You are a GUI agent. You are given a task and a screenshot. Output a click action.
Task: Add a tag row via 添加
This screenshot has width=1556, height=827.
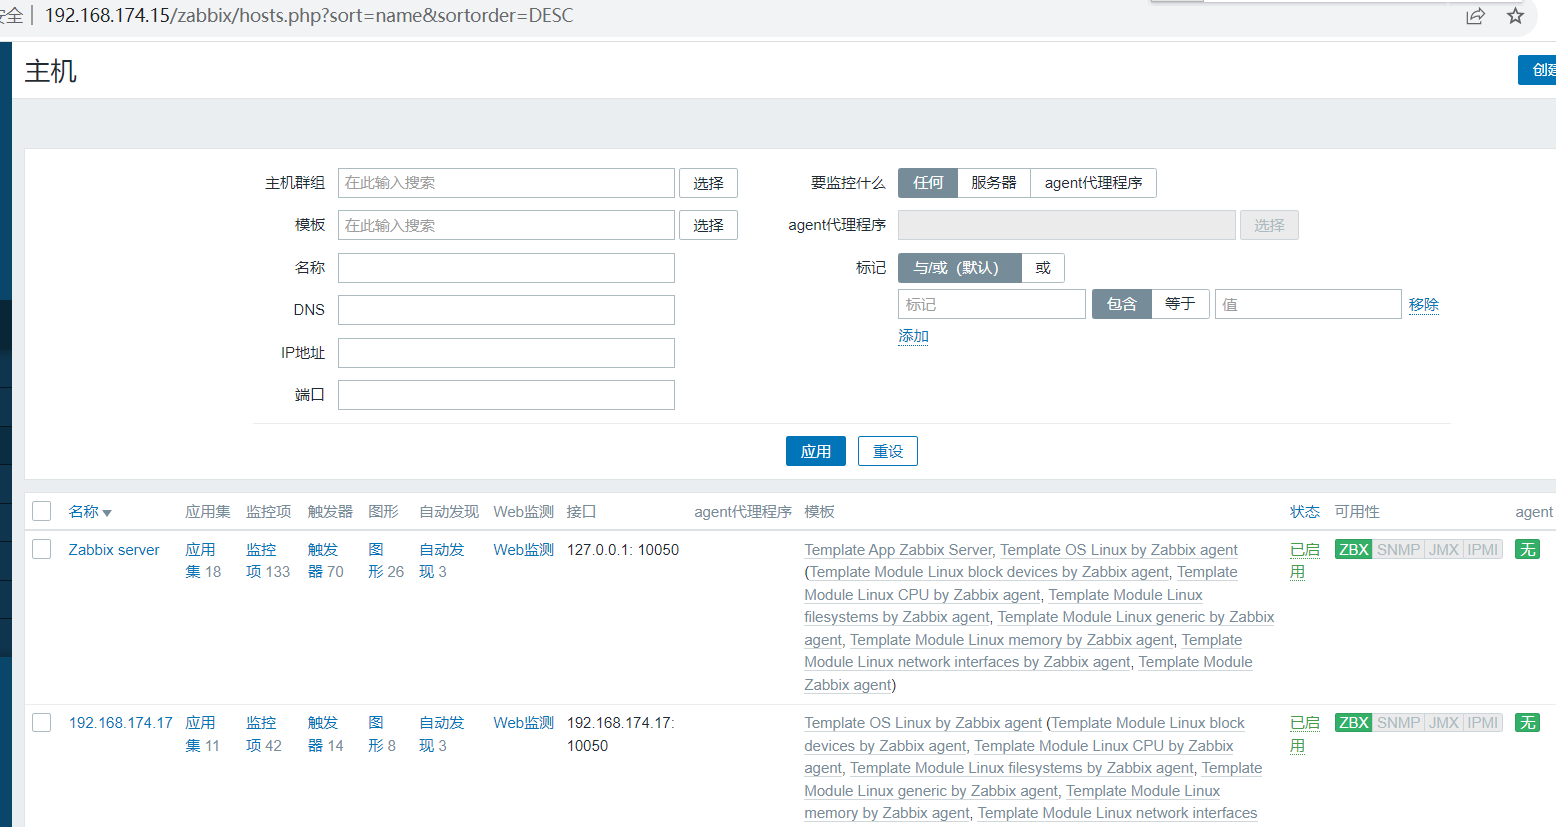pyautogui.click(x=913, y=336)
